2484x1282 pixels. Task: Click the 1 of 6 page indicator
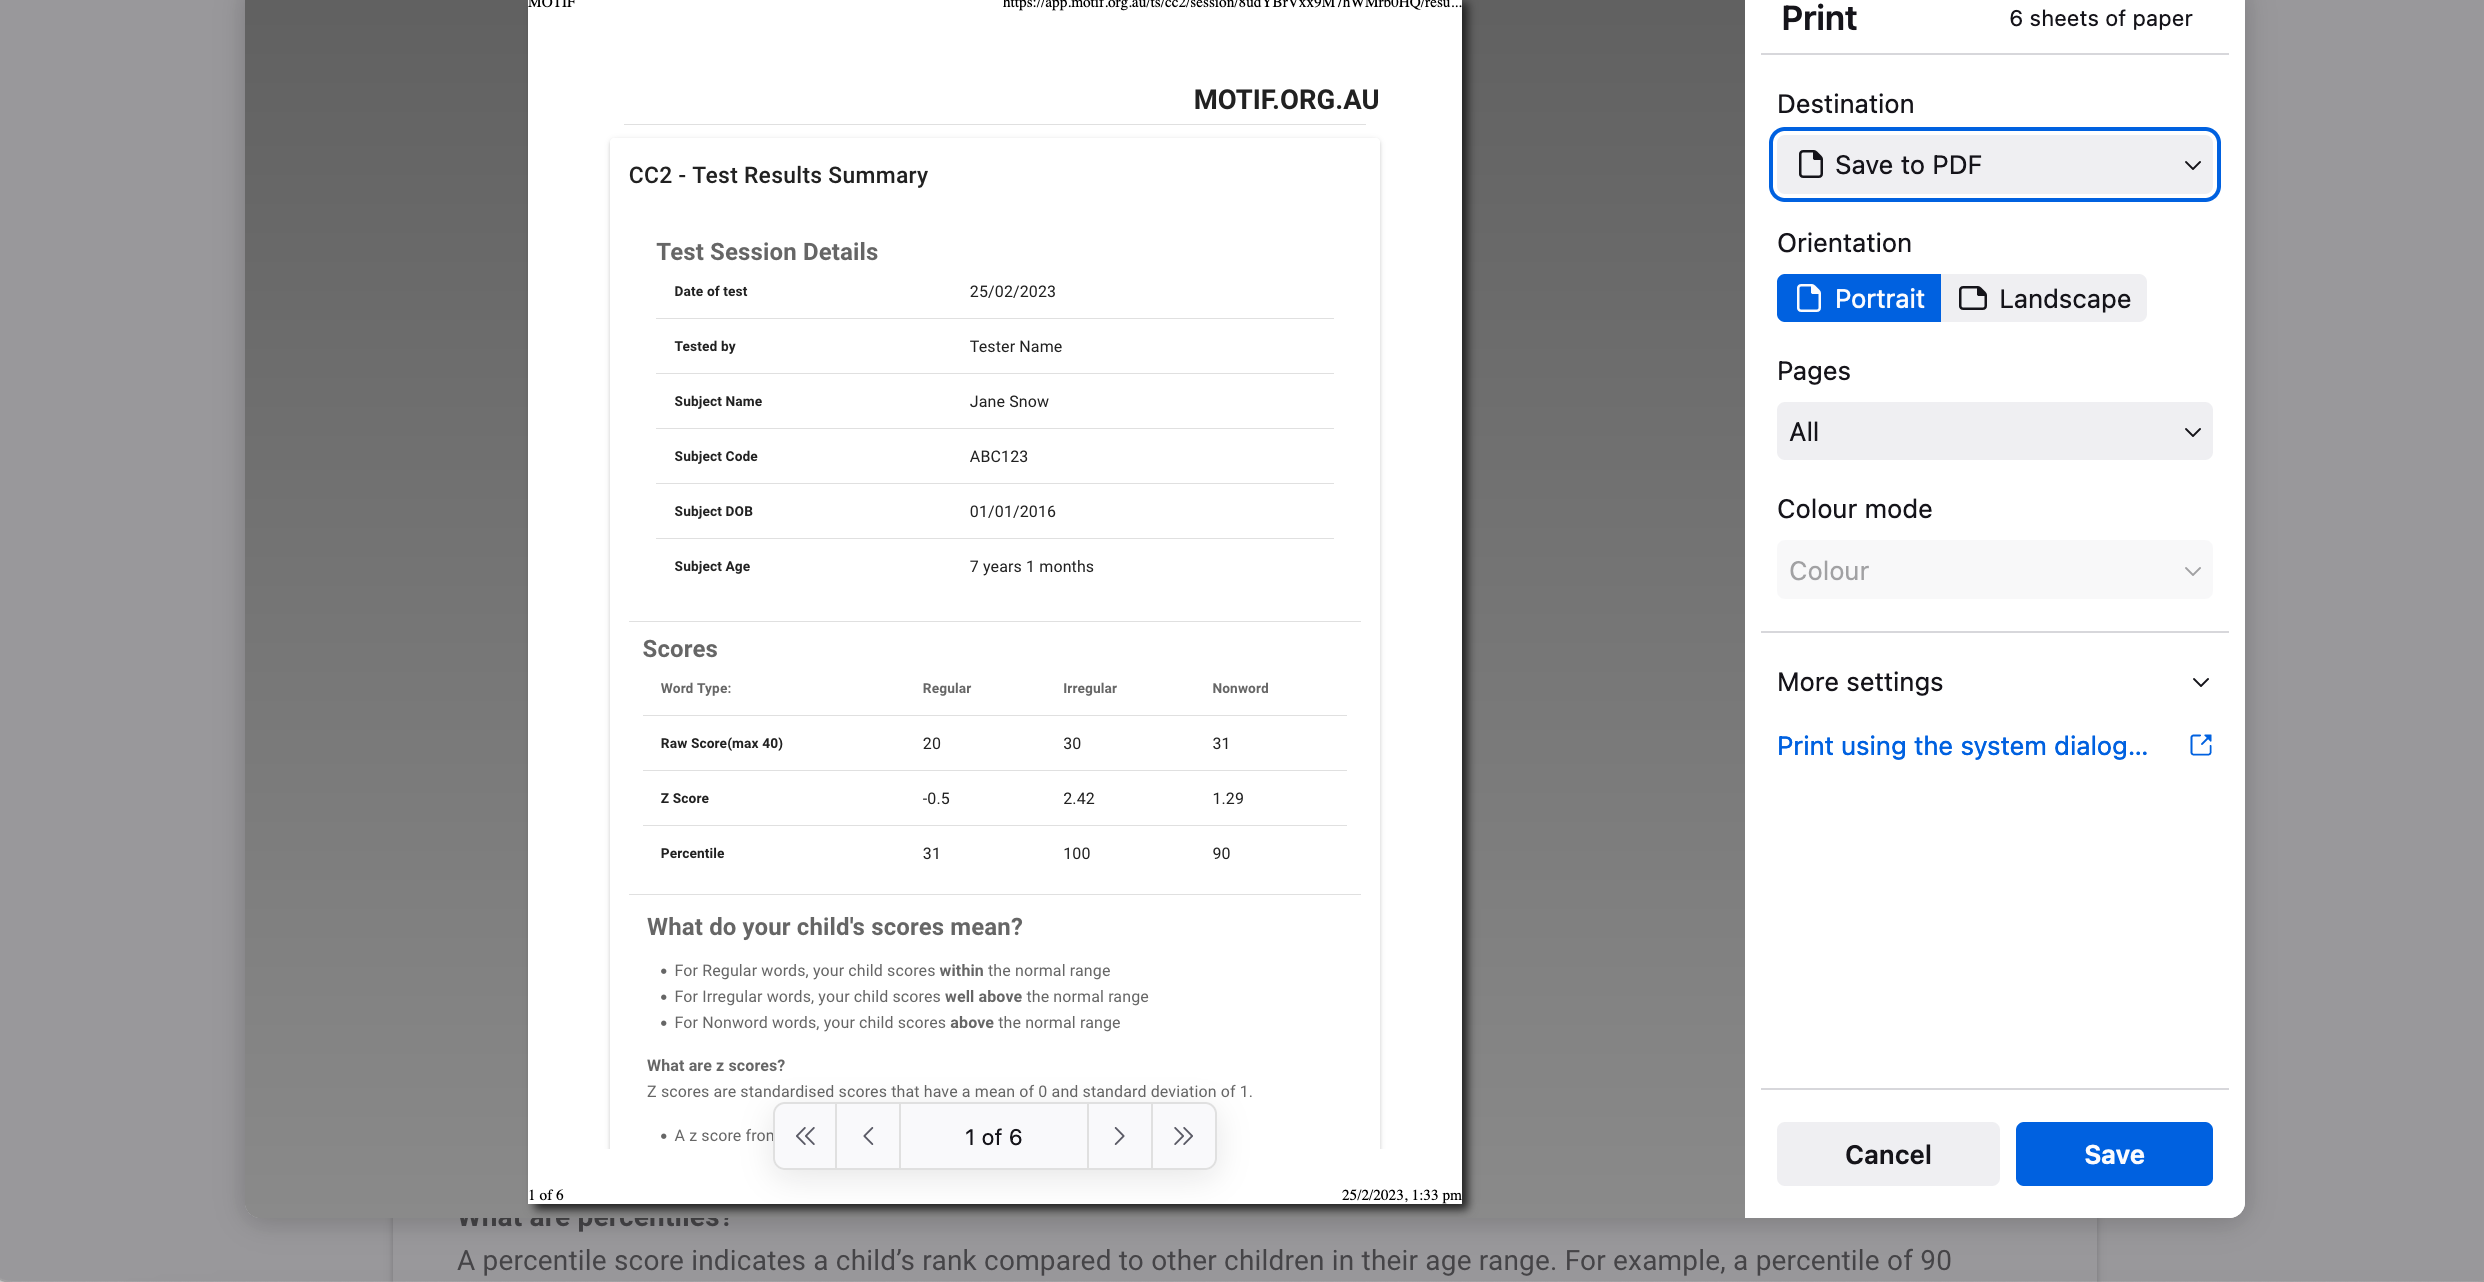[x=993, y=1137]
